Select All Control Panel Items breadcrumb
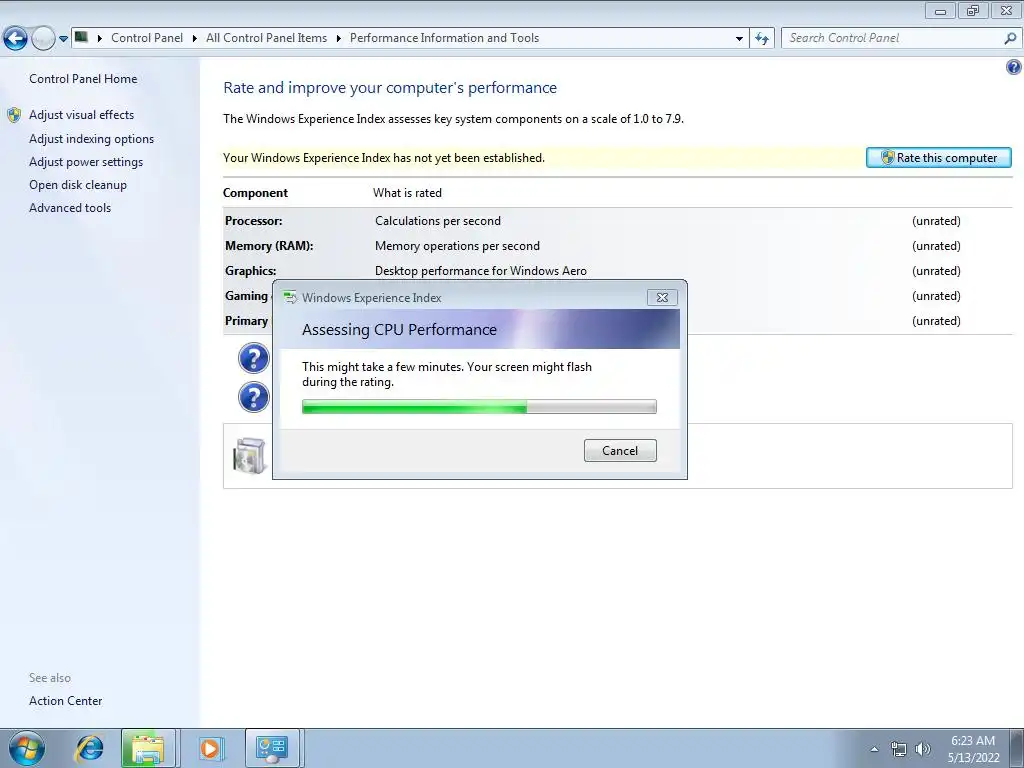 click(266, 38)
